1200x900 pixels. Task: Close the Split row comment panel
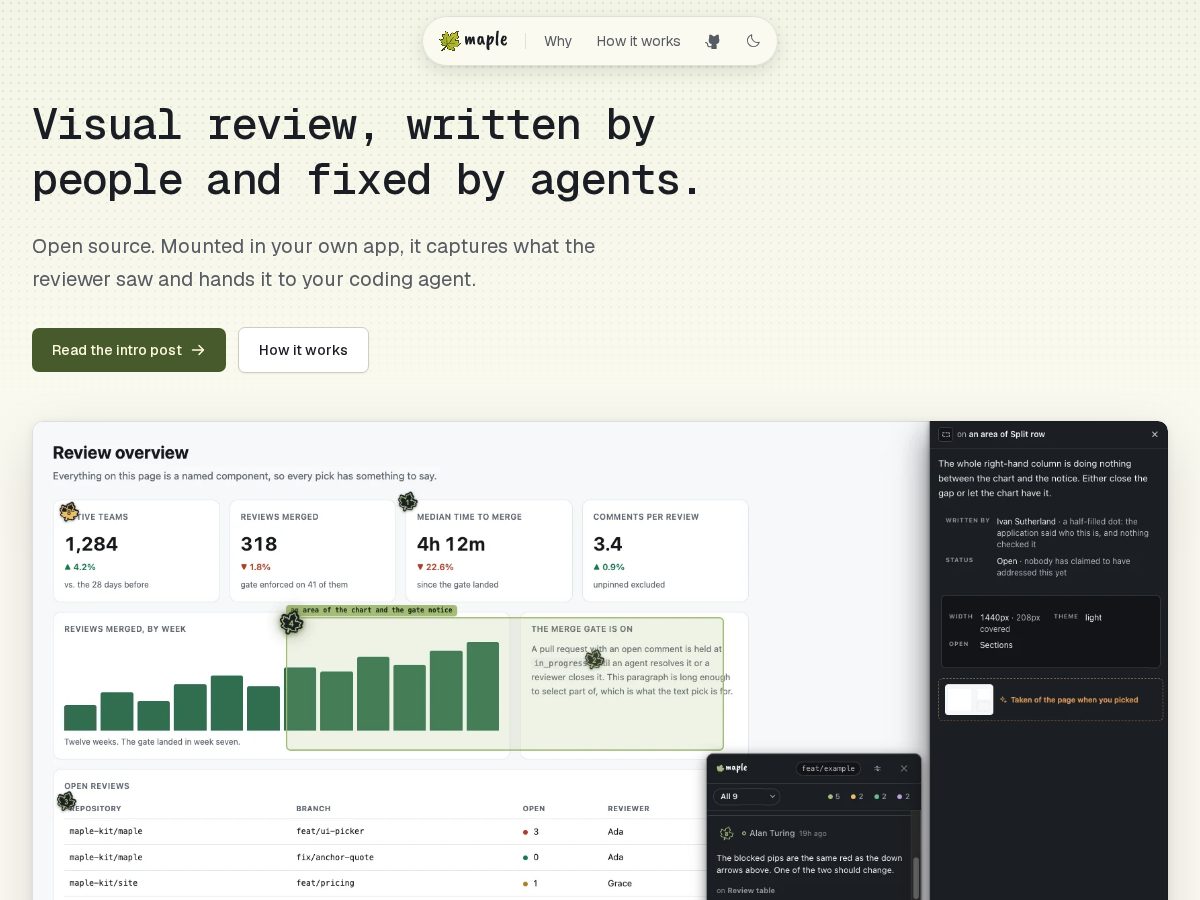(1154, 434)
